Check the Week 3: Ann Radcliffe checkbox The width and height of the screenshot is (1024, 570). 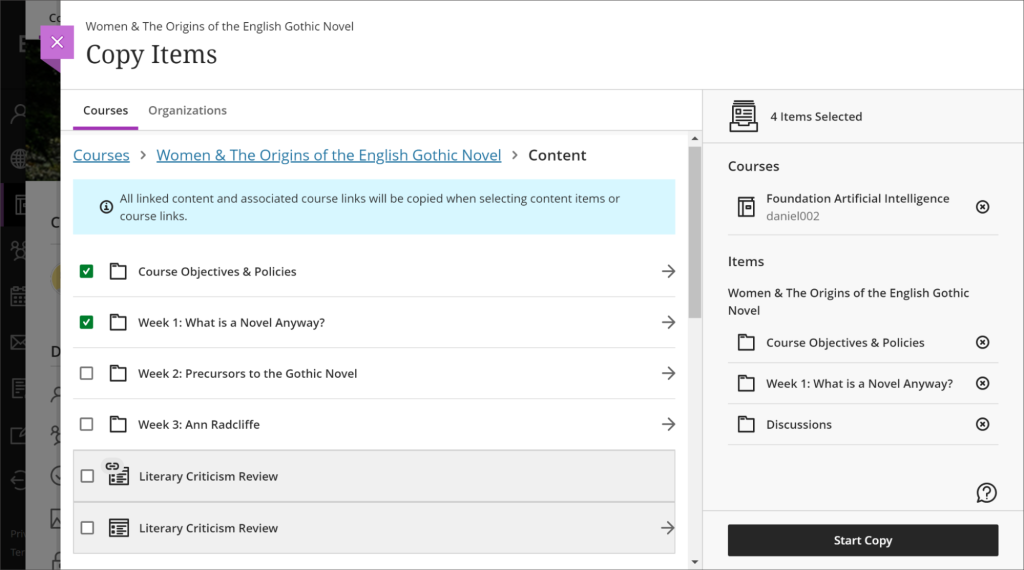pos(86,424)
